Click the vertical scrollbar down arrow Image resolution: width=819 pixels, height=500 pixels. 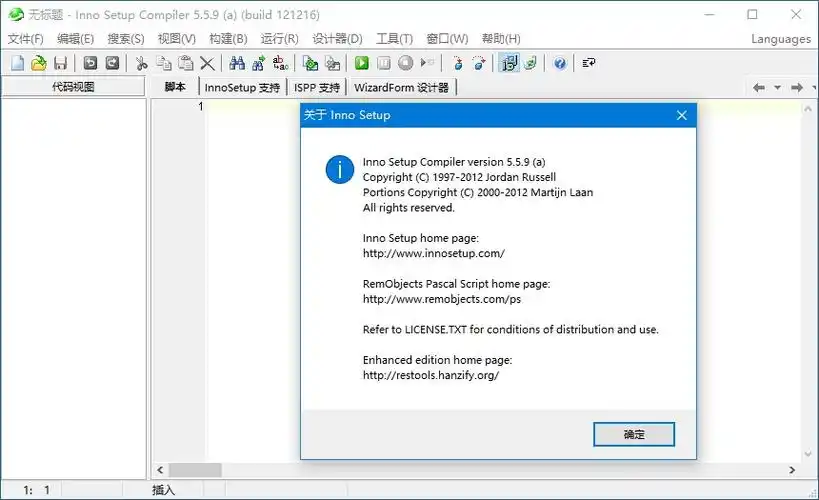(808, 454)
